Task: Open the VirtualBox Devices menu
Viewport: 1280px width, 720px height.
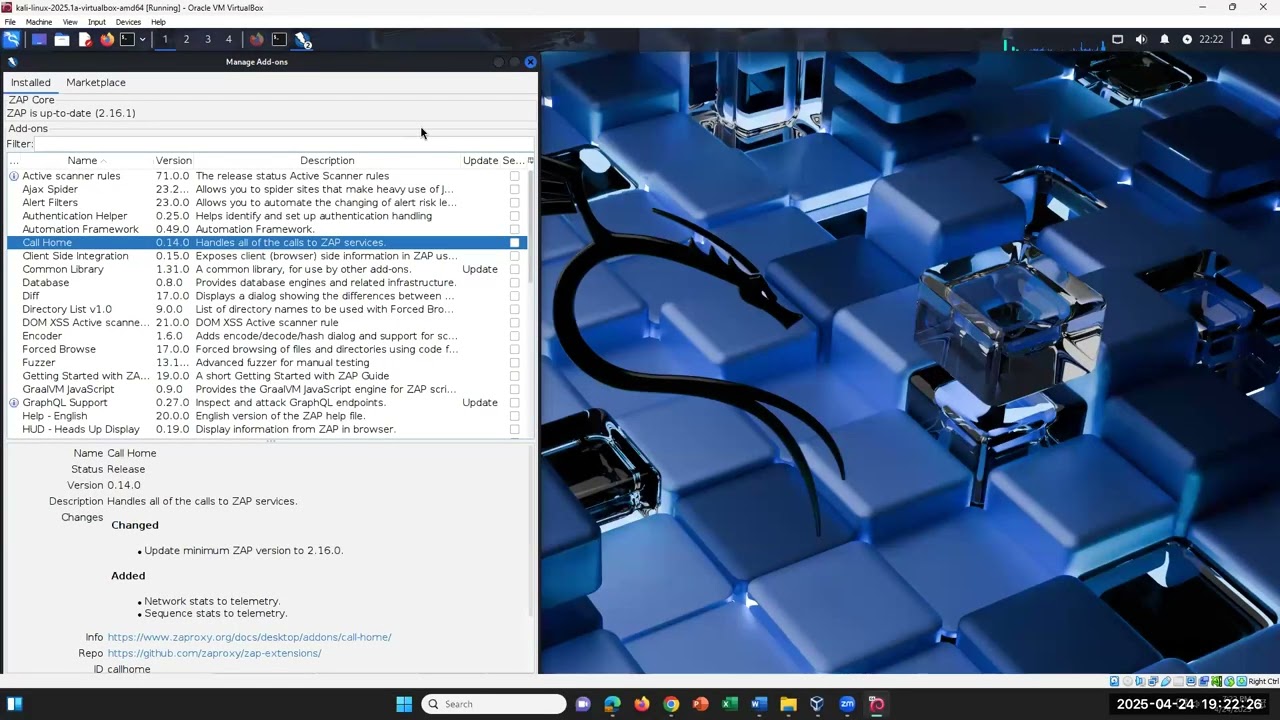Action: tap(128, 22)
